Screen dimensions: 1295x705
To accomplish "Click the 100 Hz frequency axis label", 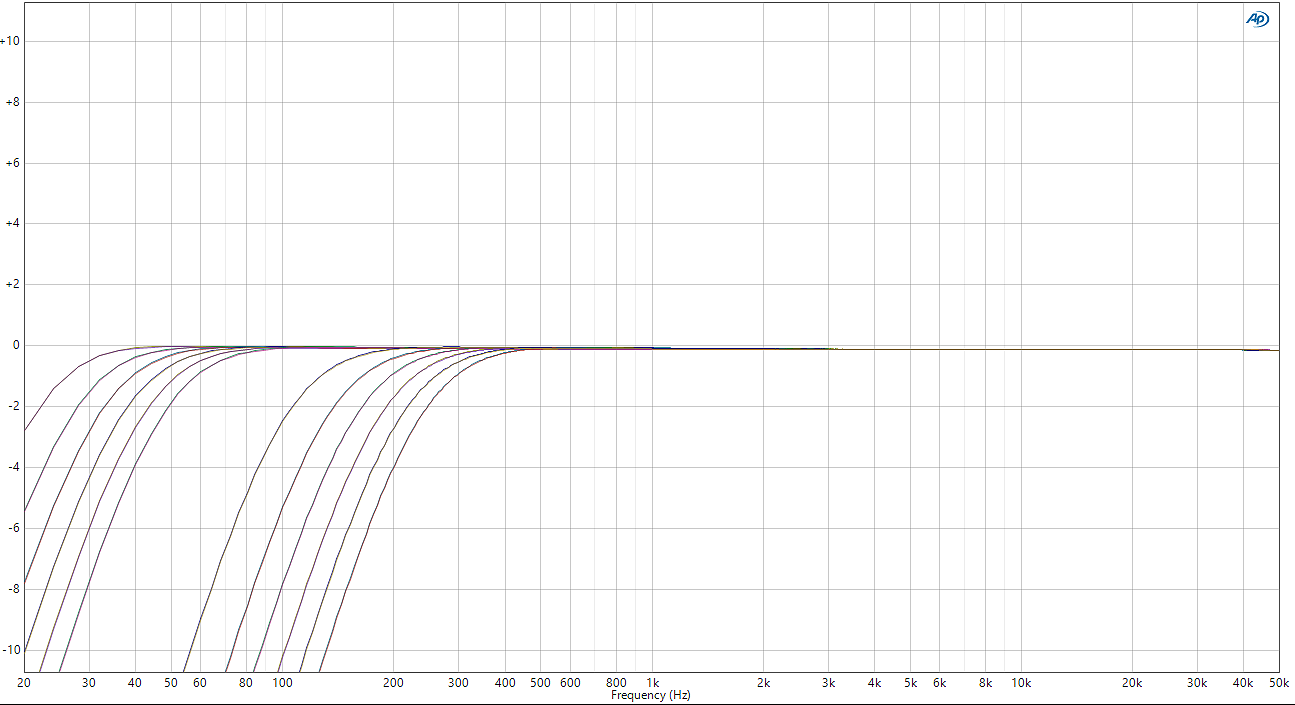I will coord(282,683).
